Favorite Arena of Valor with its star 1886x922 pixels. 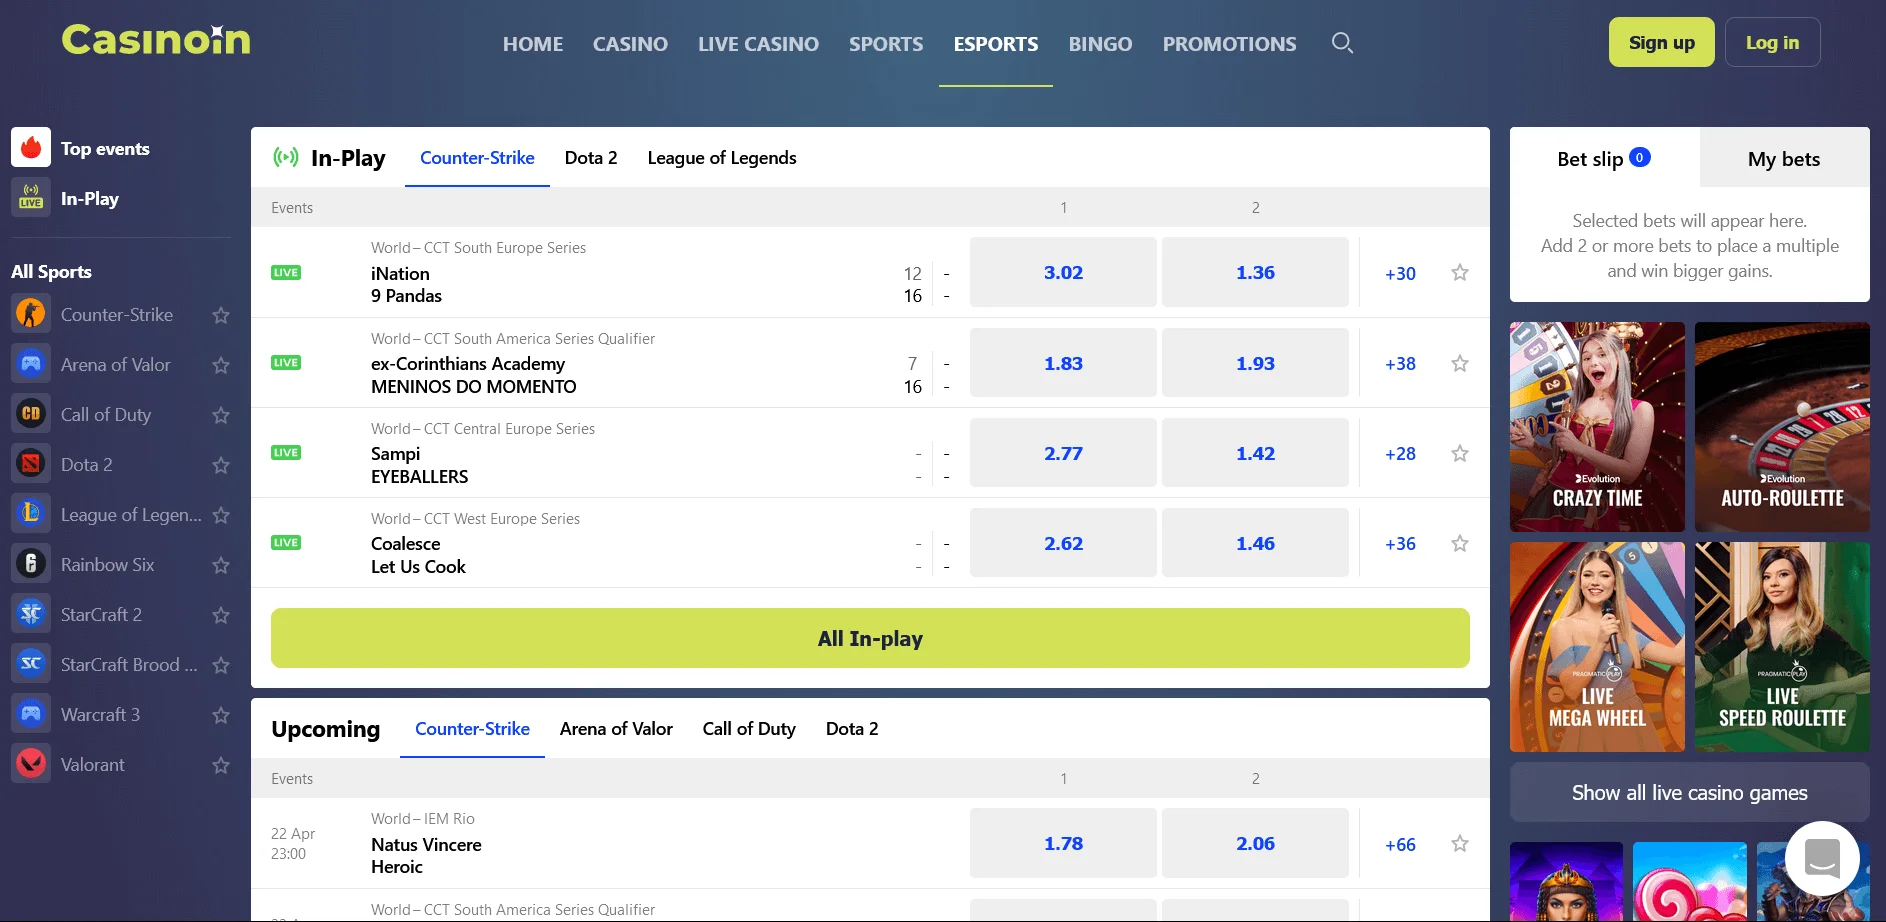[x=221, y=365]
